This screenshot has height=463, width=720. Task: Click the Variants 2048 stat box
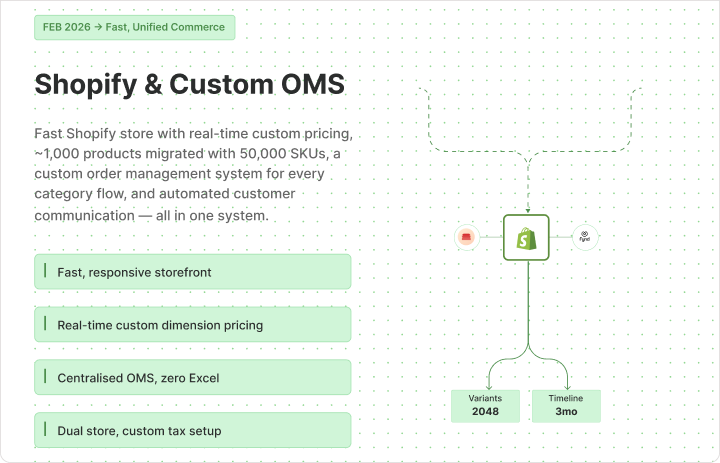tap(485, 406)
